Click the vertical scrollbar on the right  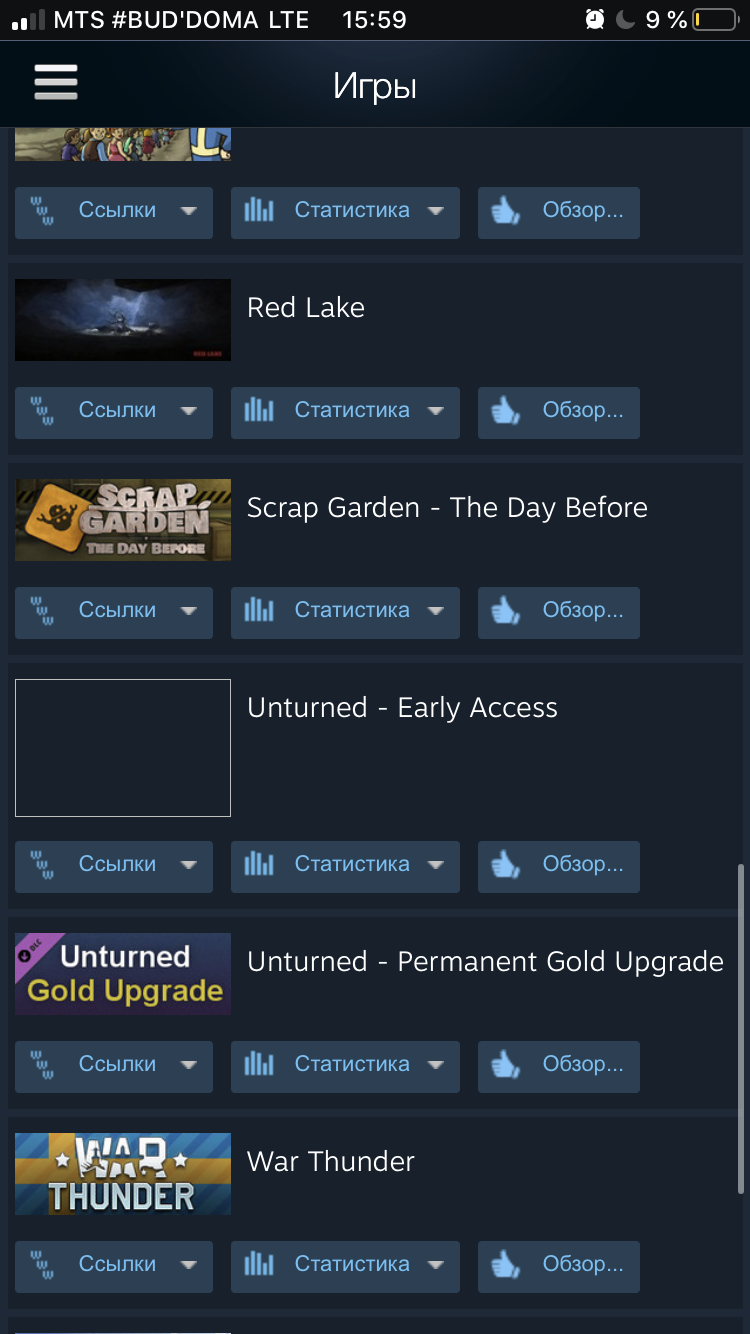pos(740,1028)
